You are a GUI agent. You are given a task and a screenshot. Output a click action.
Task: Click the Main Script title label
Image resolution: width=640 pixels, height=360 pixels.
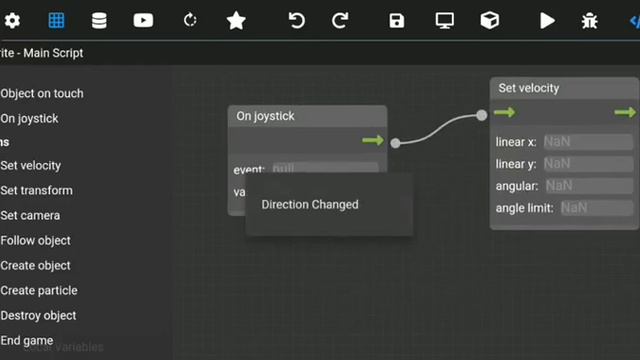[x=53, y=53]
